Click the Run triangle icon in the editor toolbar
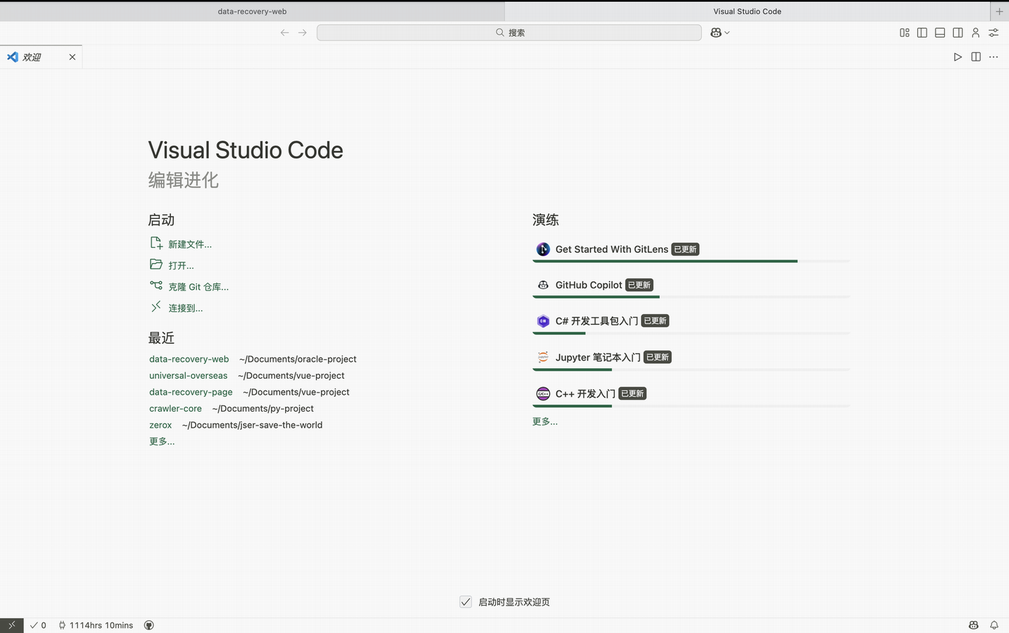This screenshot has height=633, width=1009. (958, 57)
